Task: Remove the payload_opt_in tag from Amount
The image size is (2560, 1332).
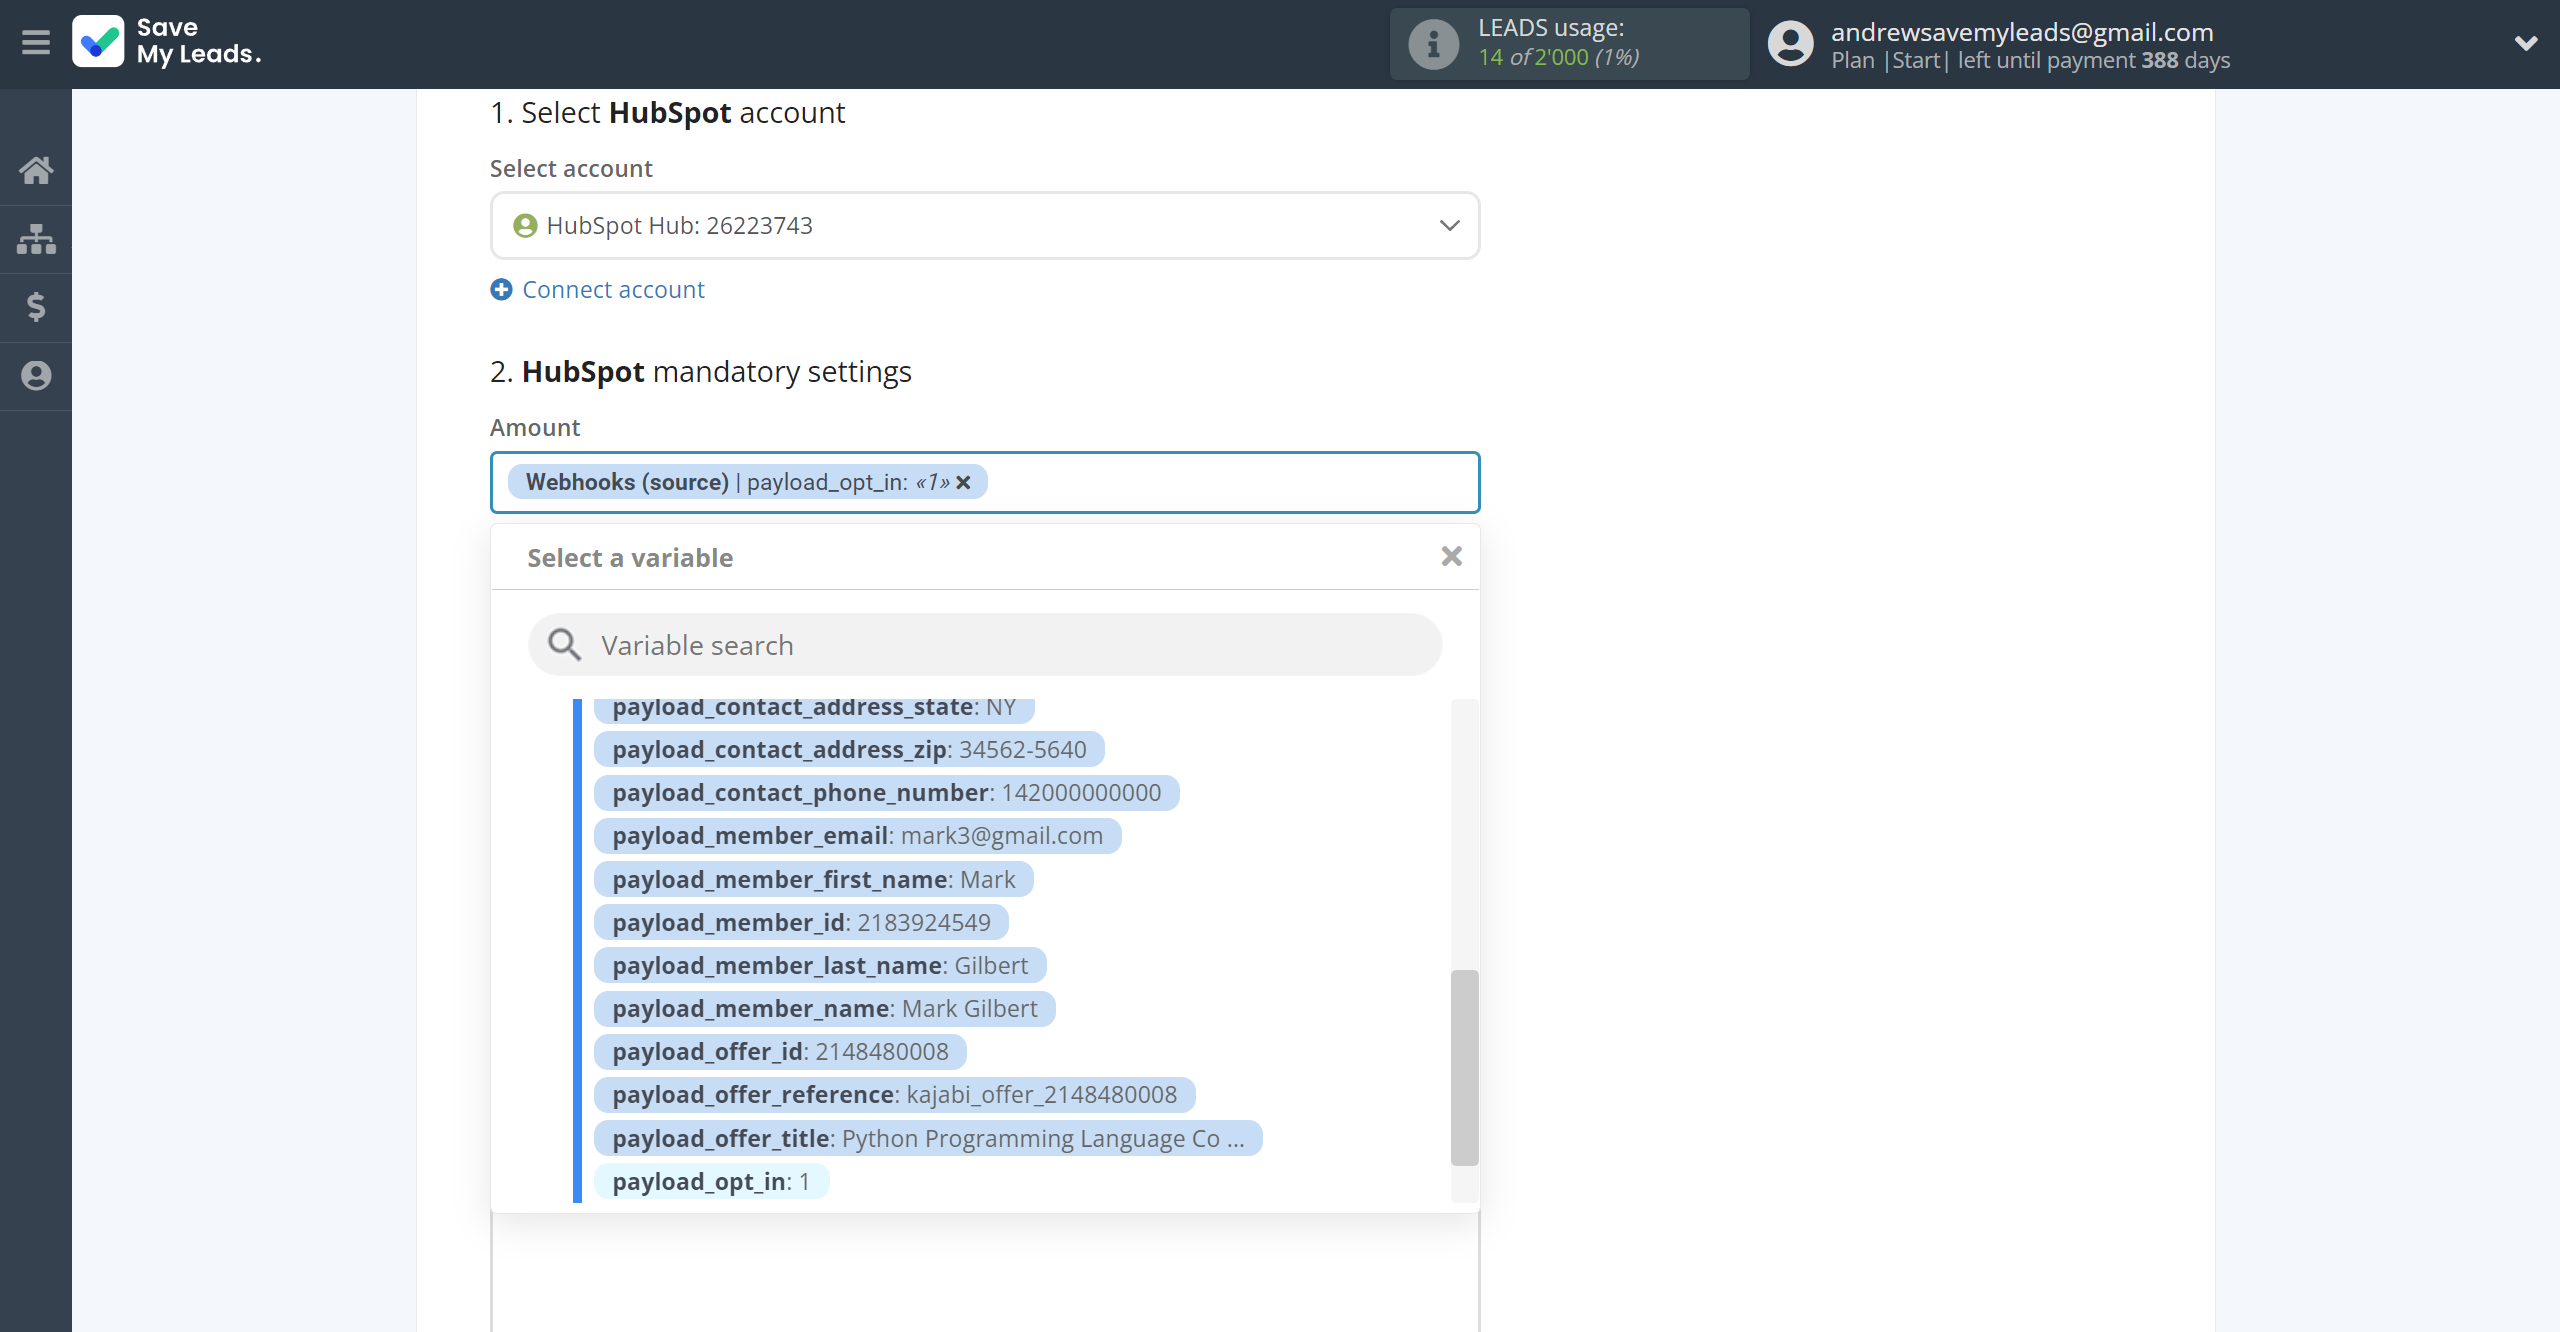Action: (963, 483)
